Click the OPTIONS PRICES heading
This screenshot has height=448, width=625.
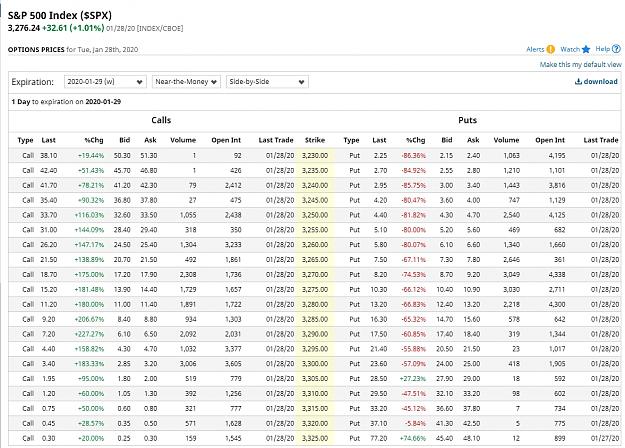[36, 50]
